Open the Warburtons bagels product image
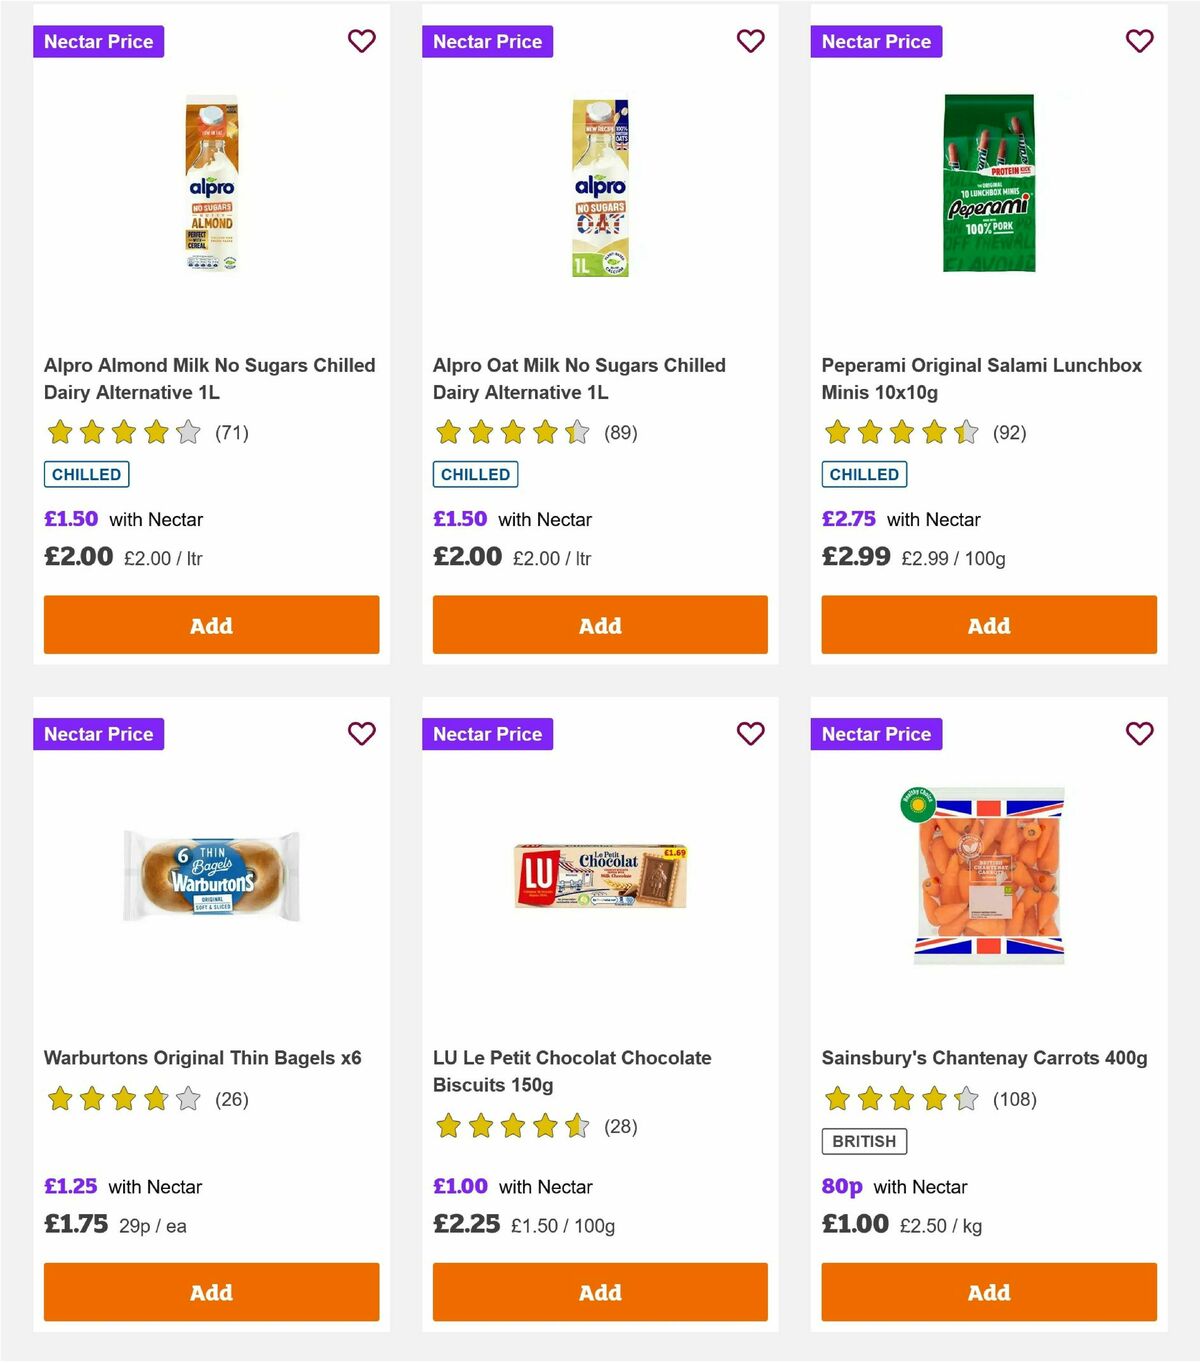 (210, 875)
